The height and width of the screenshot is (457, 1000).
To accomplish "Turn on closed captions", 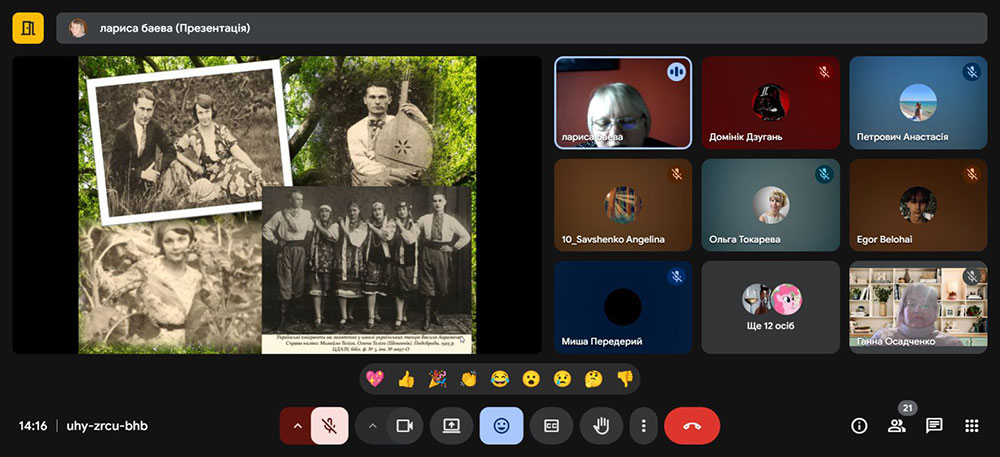I will (x=551, y=426).
